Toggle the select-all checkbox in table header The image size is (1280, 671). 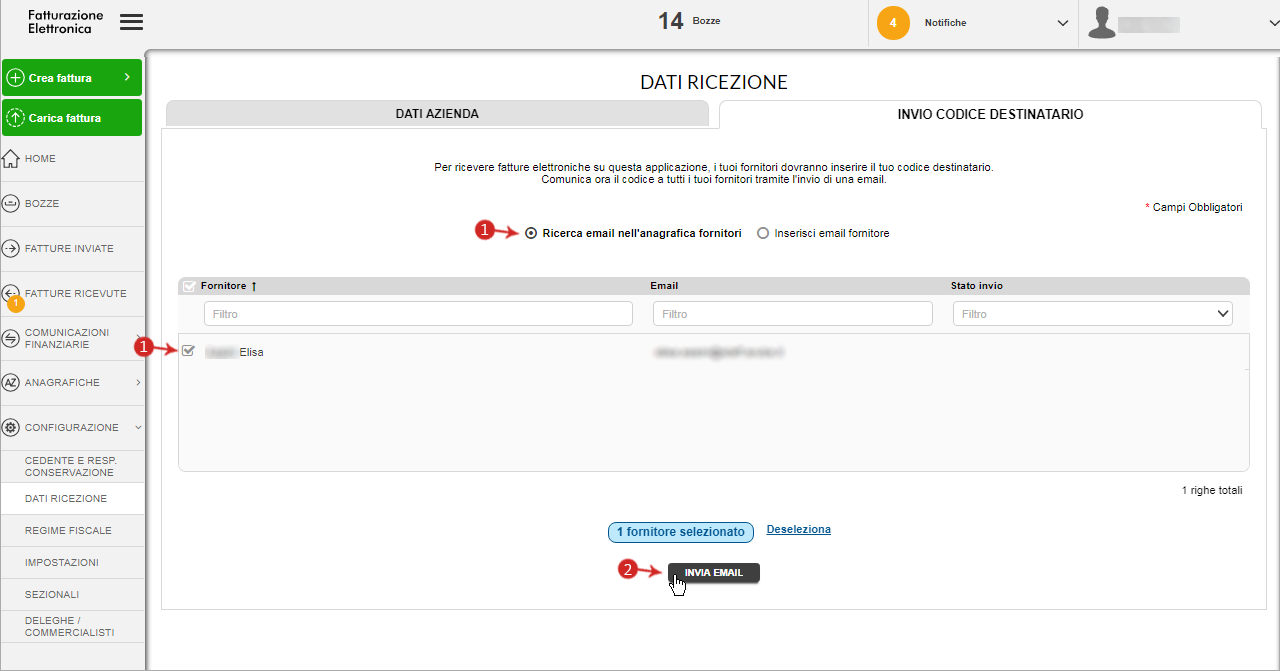click(189, 286)
